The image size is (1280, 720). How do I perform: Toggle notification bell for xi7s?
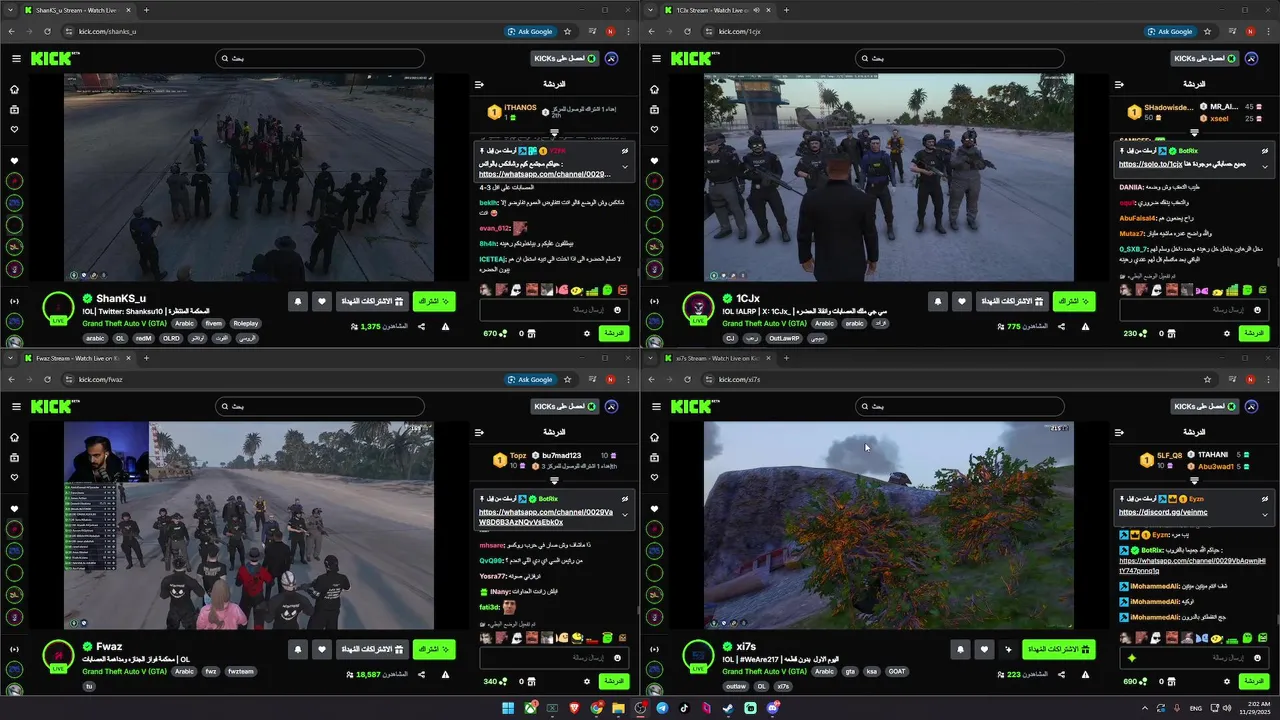point(960,649)
